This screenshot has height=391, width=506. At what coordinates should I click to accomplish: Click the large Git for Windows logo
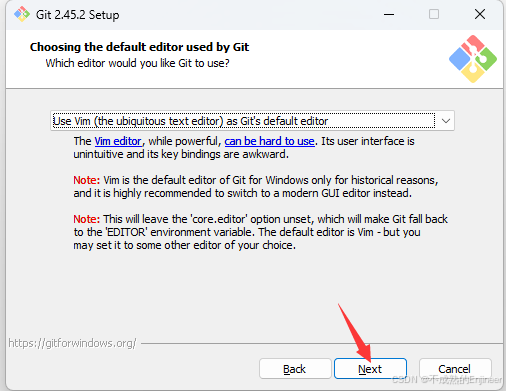tap(473, 59)
